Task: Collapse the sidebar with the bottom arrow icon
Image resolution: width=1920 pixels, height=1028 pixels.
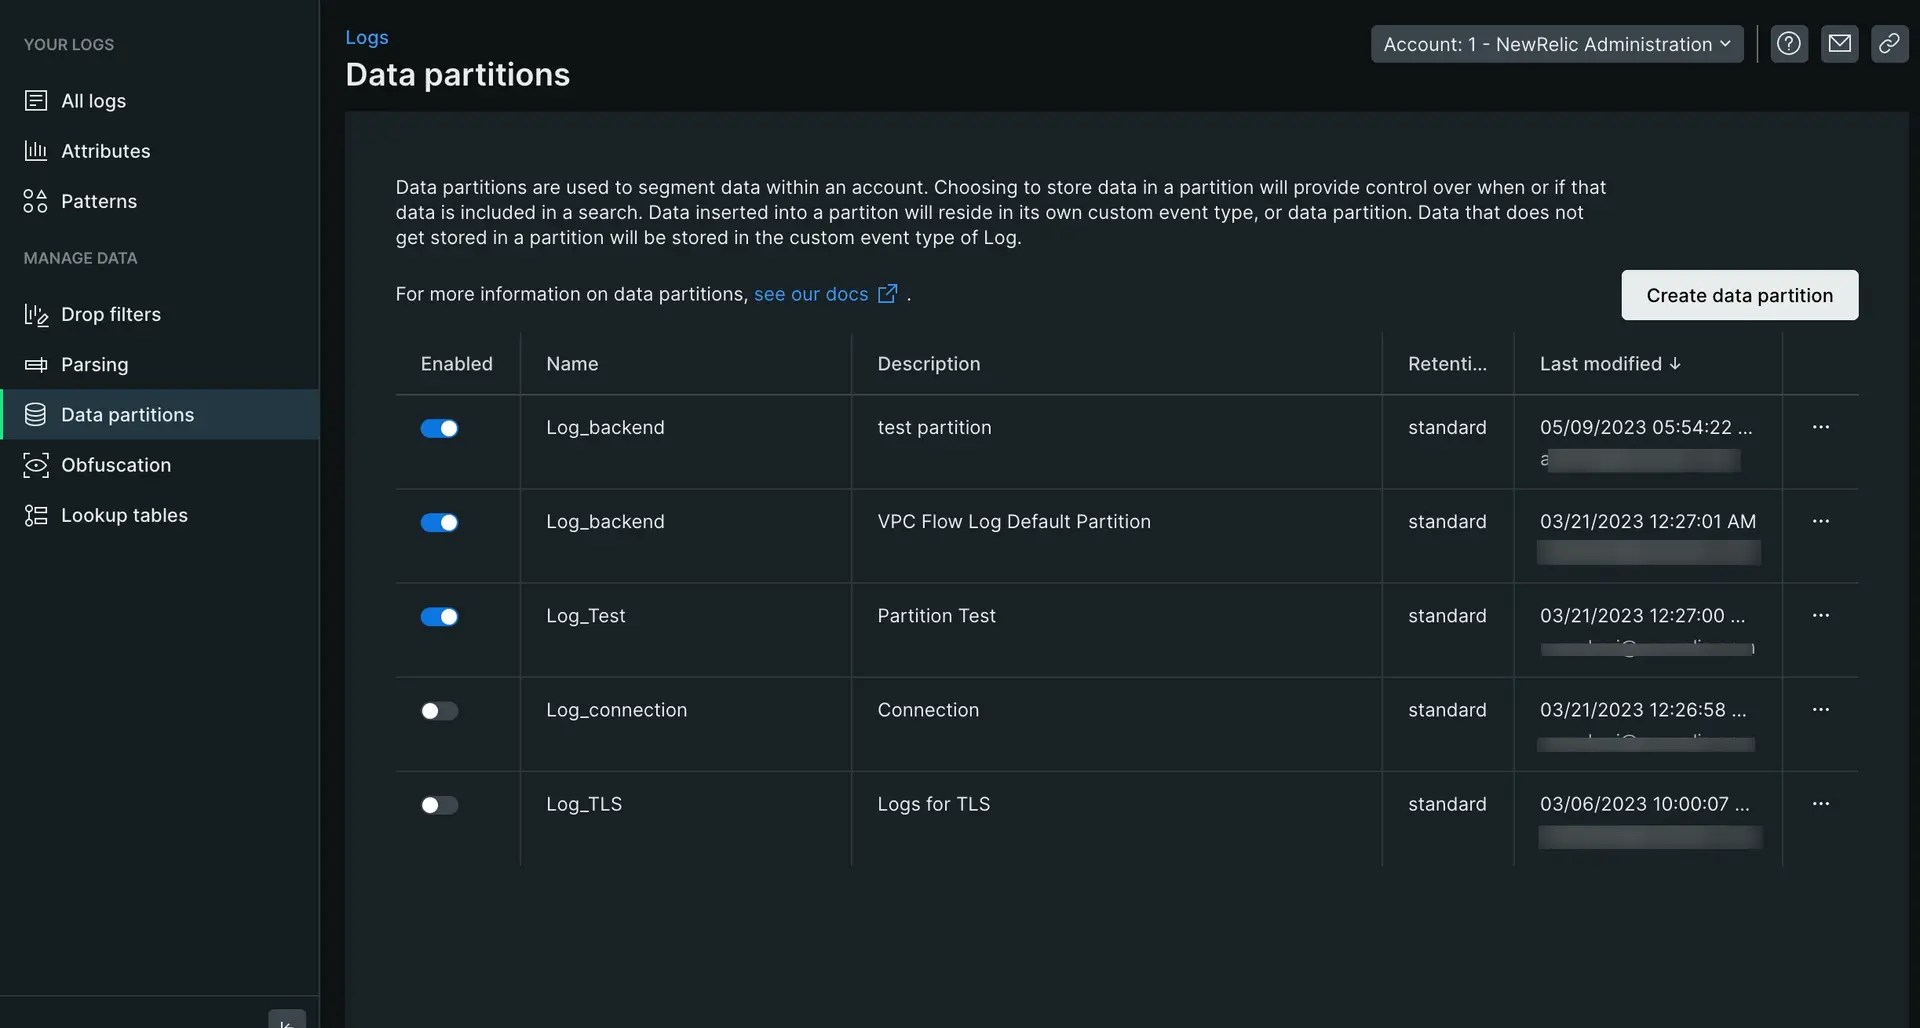Action: [286, 1021]
